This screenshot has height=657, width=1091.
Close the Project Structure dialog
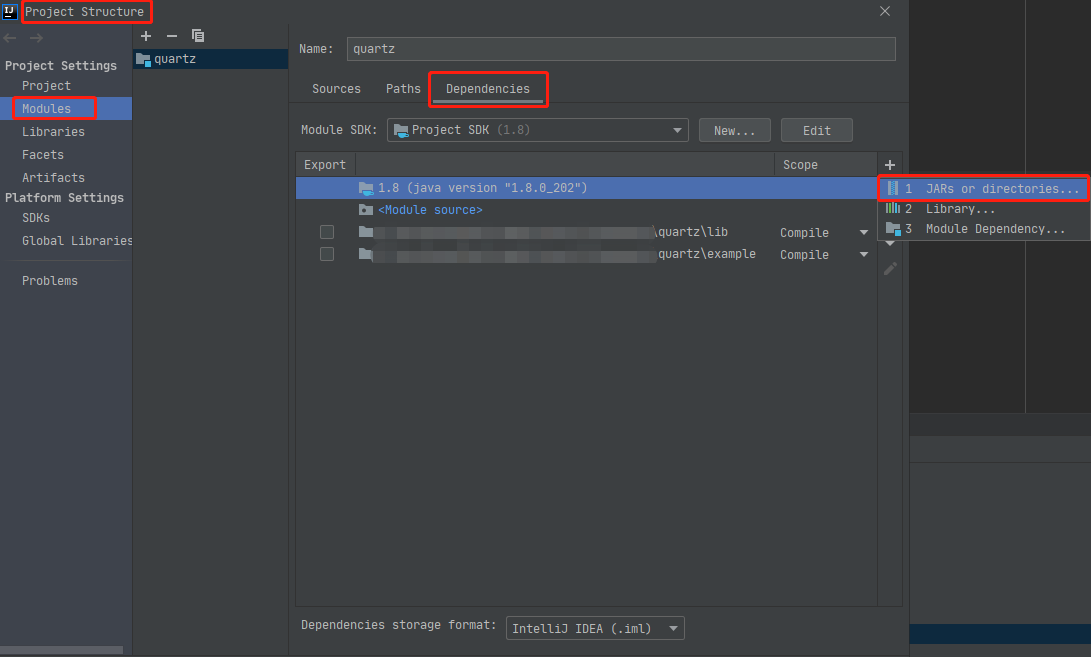885,11
